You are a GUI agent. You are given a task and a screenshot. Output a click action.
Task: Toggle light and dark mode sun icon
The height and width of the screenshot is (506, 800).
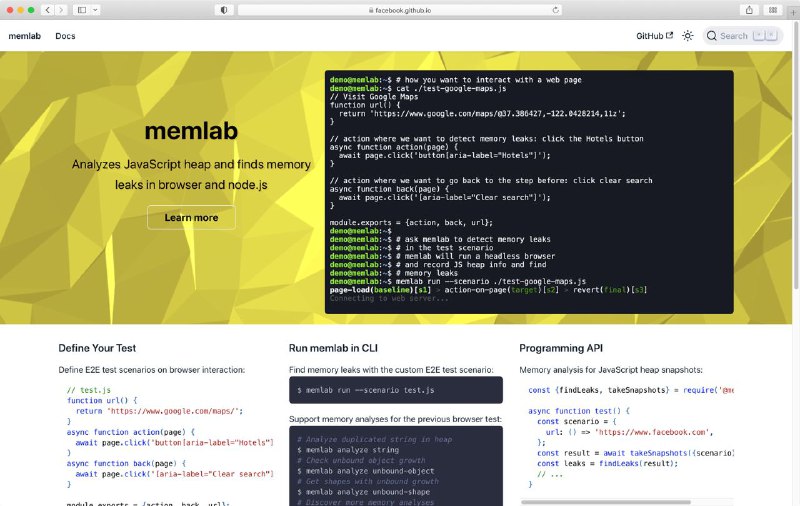(x=688, y=36)
